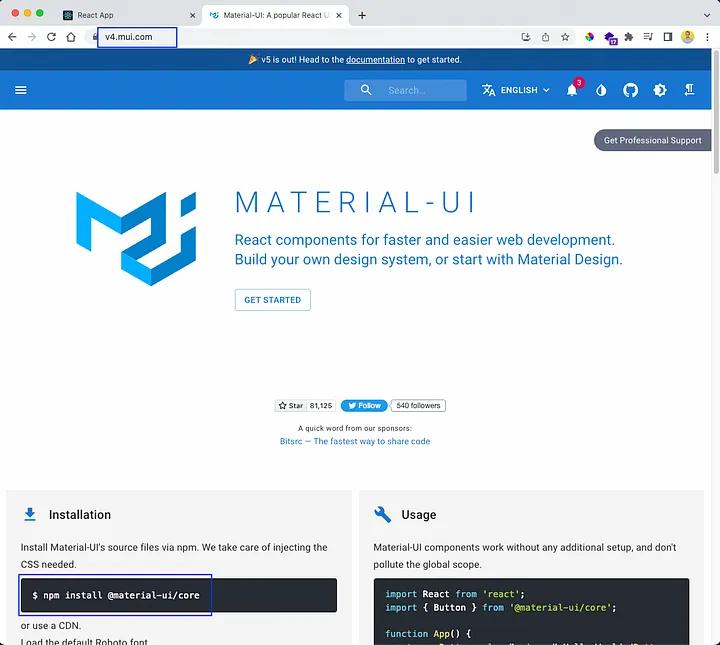
Task: Toggle right-to-left text direction icon
Action: (689, 90)
